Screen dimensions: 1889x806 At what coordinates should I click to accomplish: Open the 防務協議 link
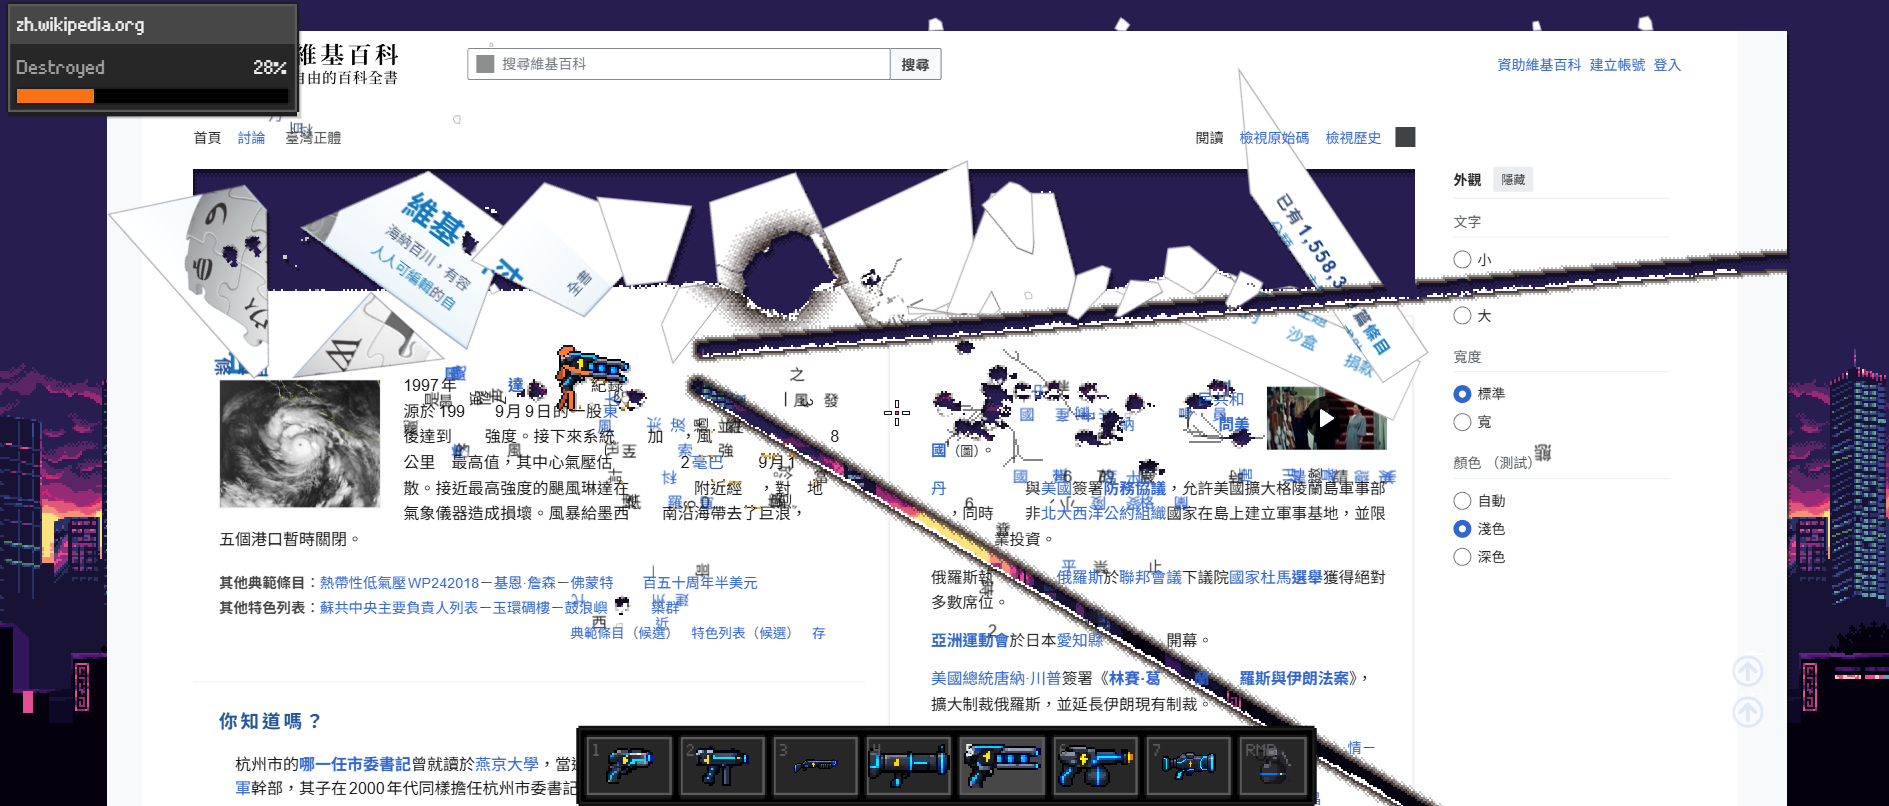coord(1135,488)
